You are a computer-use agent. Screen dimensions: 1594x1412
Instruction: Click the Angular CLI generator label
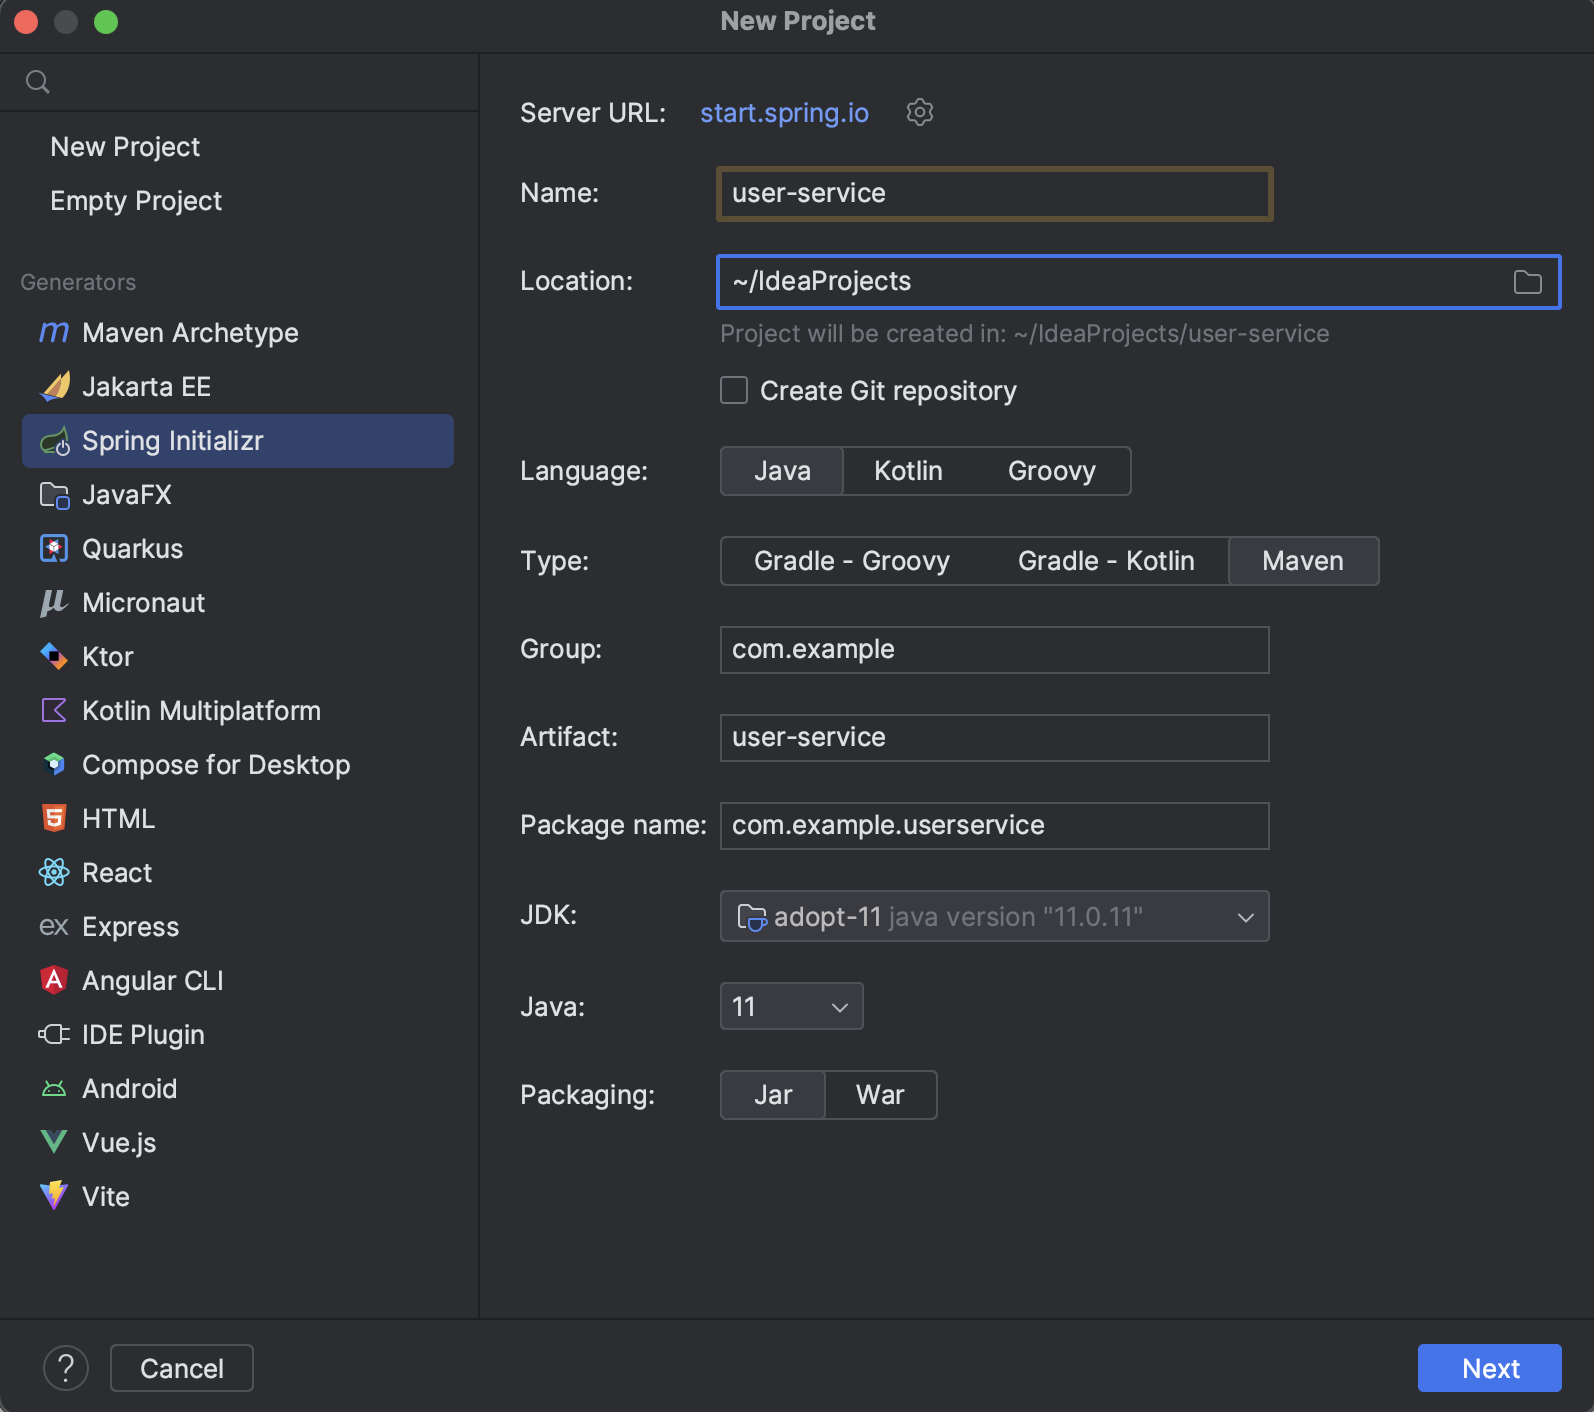(x=153, y=981)
